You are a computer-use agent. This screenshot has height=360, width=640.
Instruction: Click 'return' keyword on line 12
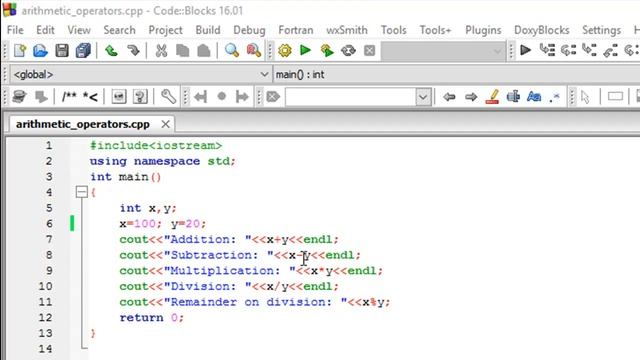click(x=141, y=318)
